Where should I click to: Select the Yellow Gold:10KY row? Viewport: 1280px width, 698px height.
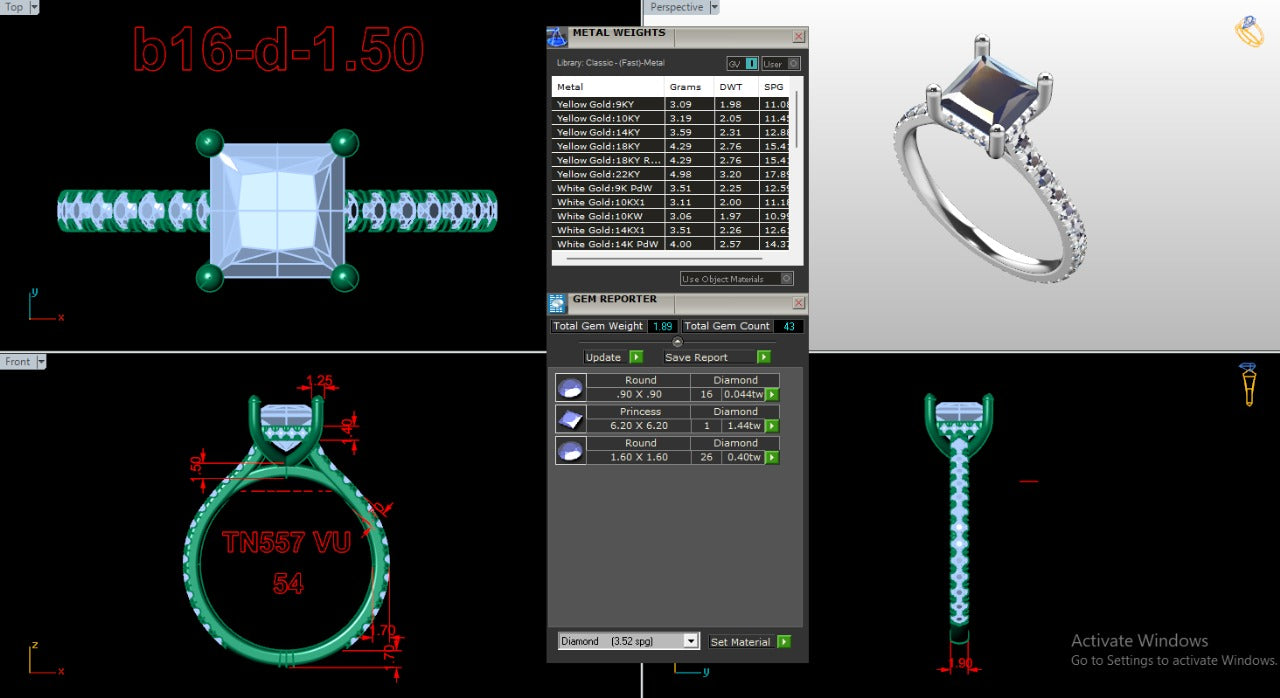[x=671, y=118]
